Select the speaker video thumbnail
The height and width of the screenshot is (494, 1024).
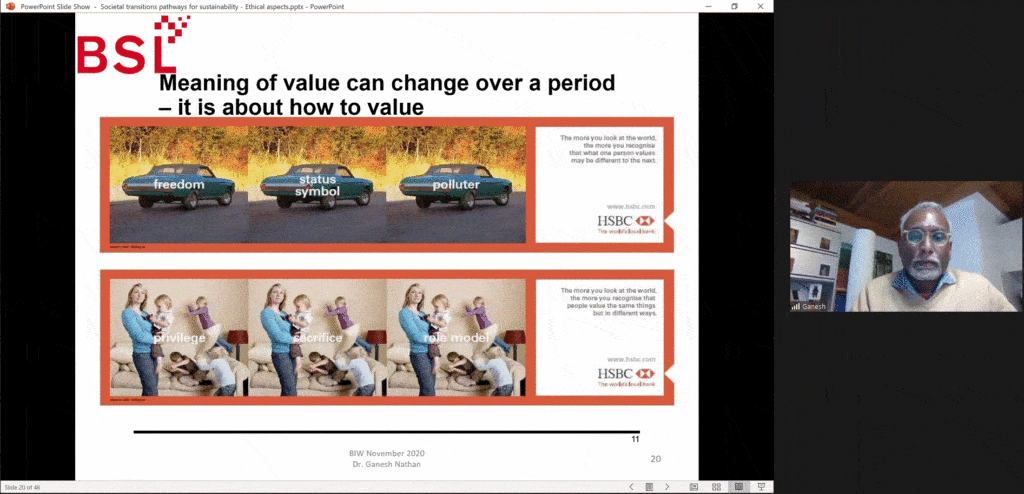pos(906,247)
